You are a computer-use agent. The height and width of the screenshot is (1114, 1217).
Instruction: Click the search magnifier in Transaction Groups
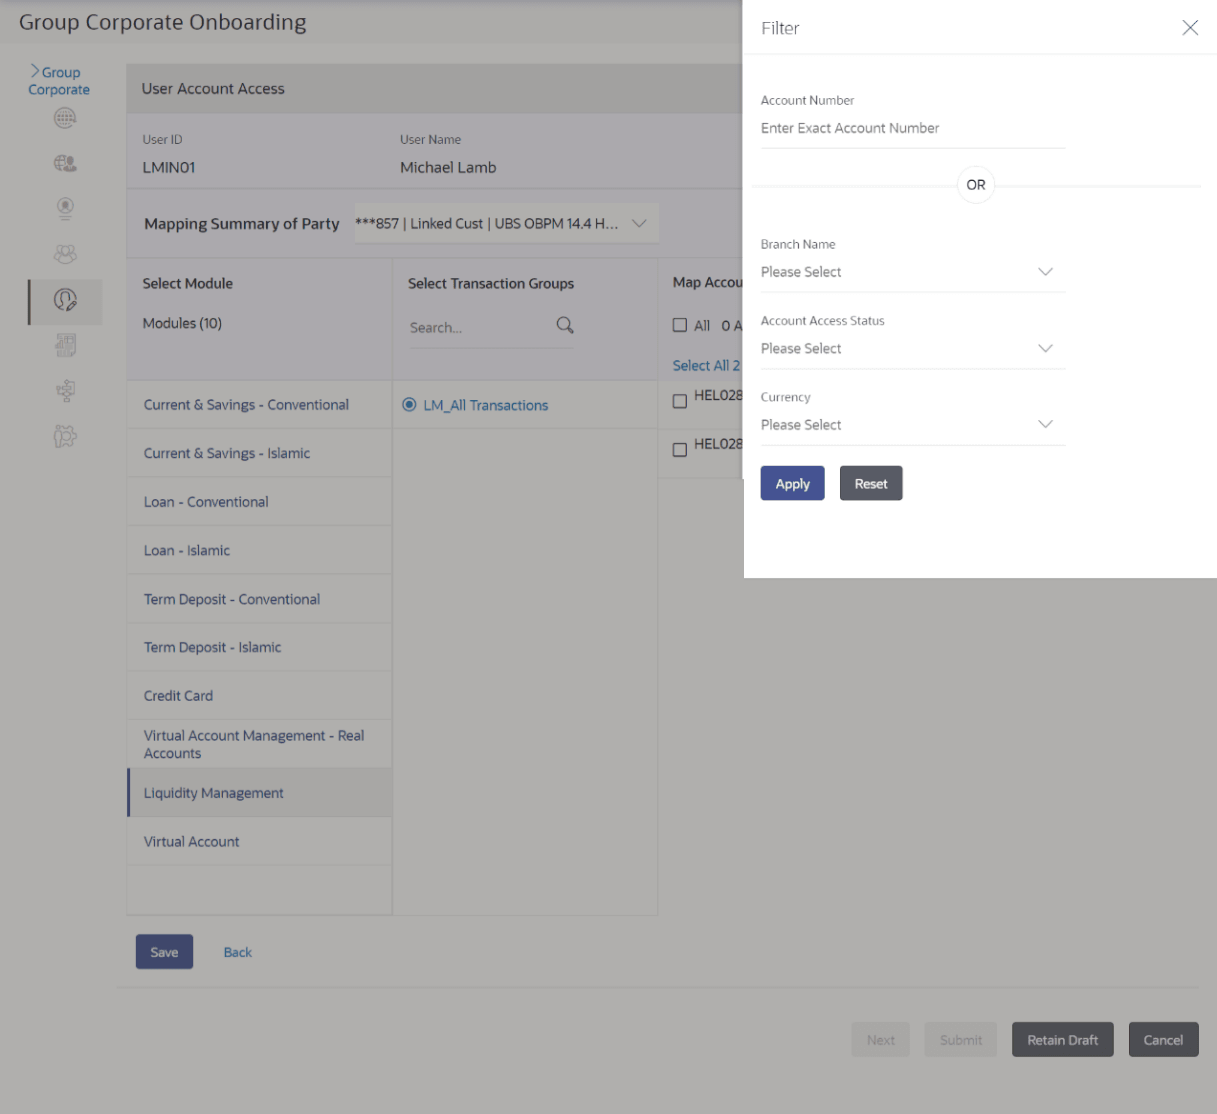pyautogui.click(x=565, y=325)
